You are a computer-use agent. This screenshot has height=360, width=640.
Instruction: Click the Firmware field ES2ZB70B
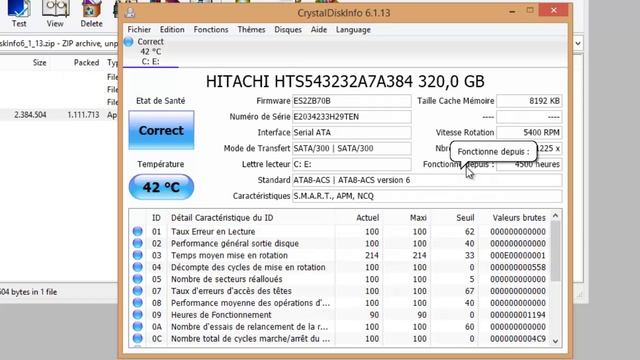[x=351, y=101]
